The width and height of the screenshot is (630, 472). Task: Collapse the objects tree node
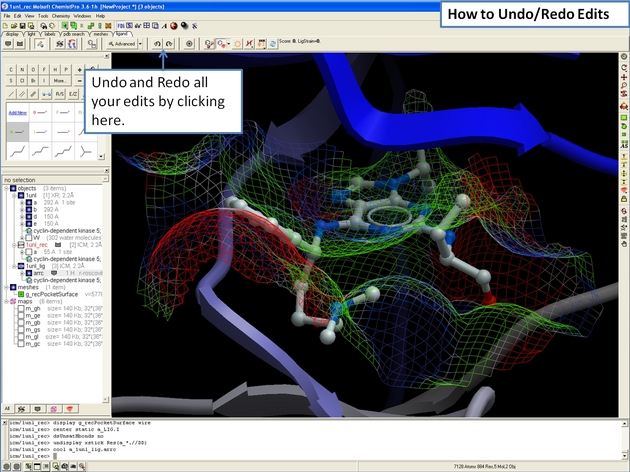5,187
